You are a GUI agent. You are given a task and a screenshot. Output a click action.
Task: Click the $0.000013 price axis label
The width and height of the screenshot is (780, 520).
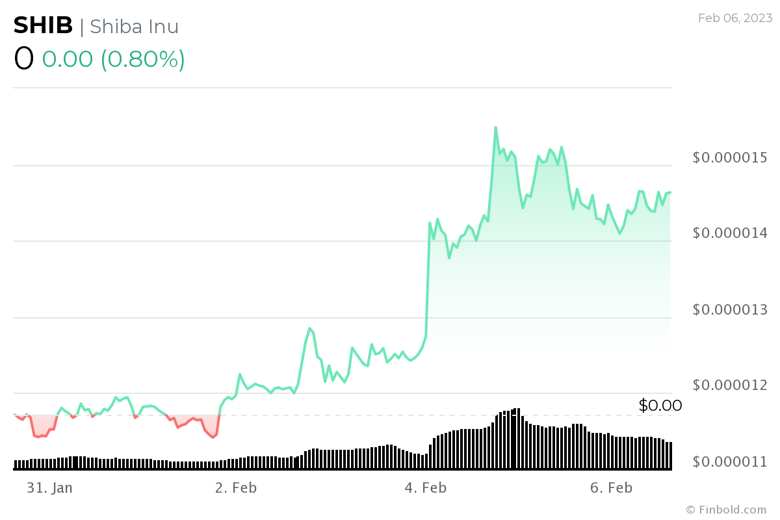[729, 310]
